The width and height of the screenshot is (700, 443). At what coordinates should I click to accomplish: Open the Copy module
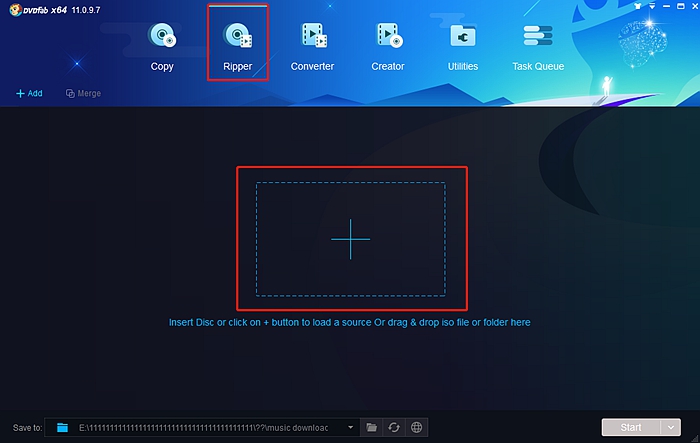click(x=162, y=46)
